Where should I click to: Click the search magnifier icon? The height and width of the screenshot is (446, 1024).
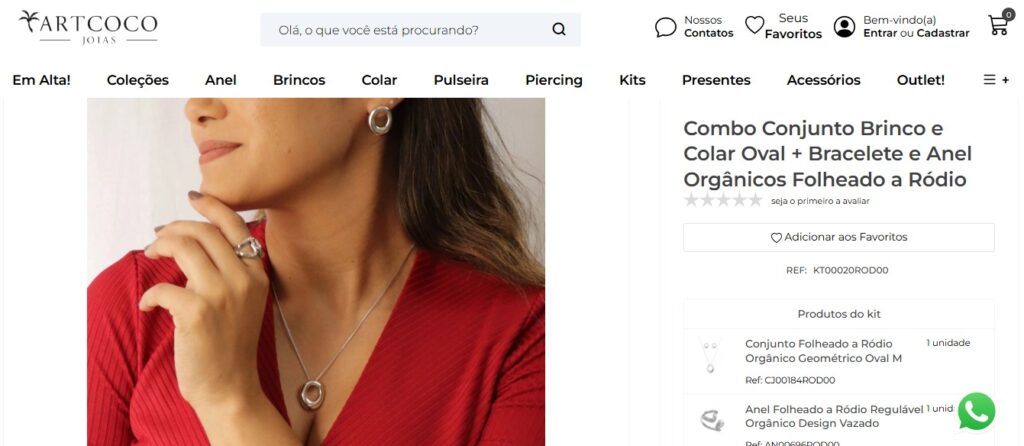click(x=559, y=30)
